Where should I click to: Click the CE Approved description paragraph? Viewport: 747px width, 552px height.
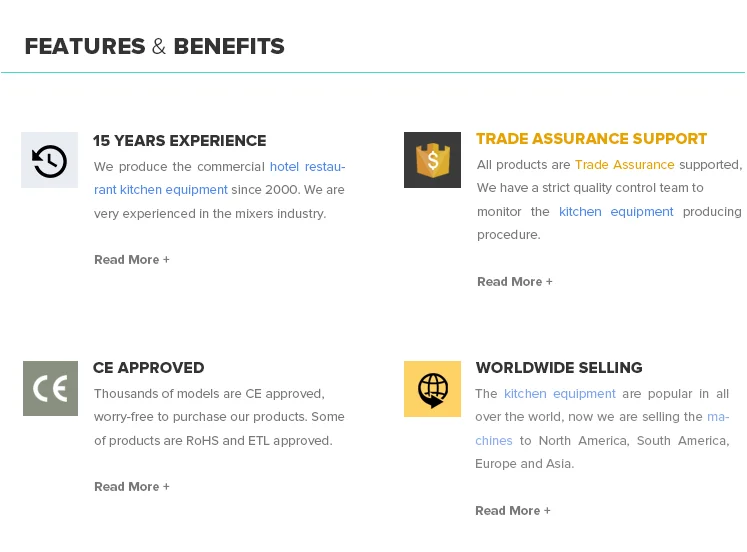pyautogui.click(x=219, y=417)
